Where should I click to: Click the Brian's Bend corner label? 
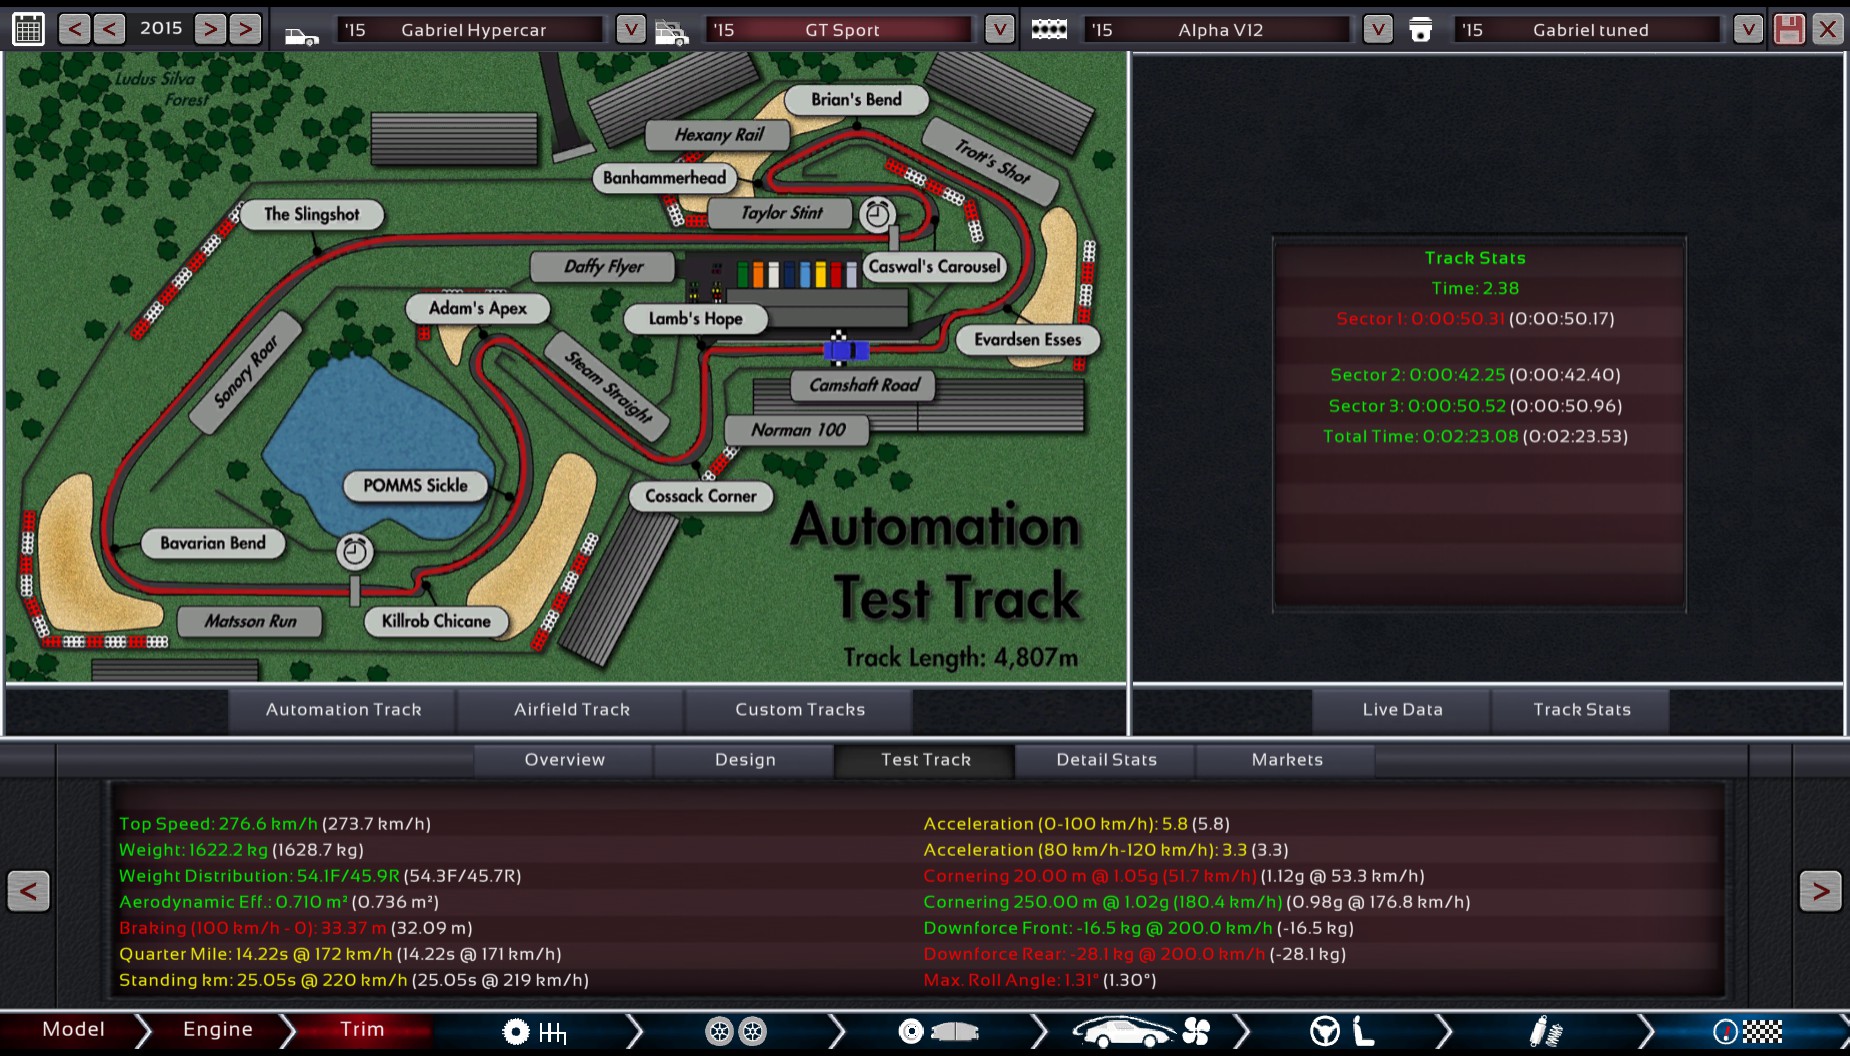(x=856, y=100)
